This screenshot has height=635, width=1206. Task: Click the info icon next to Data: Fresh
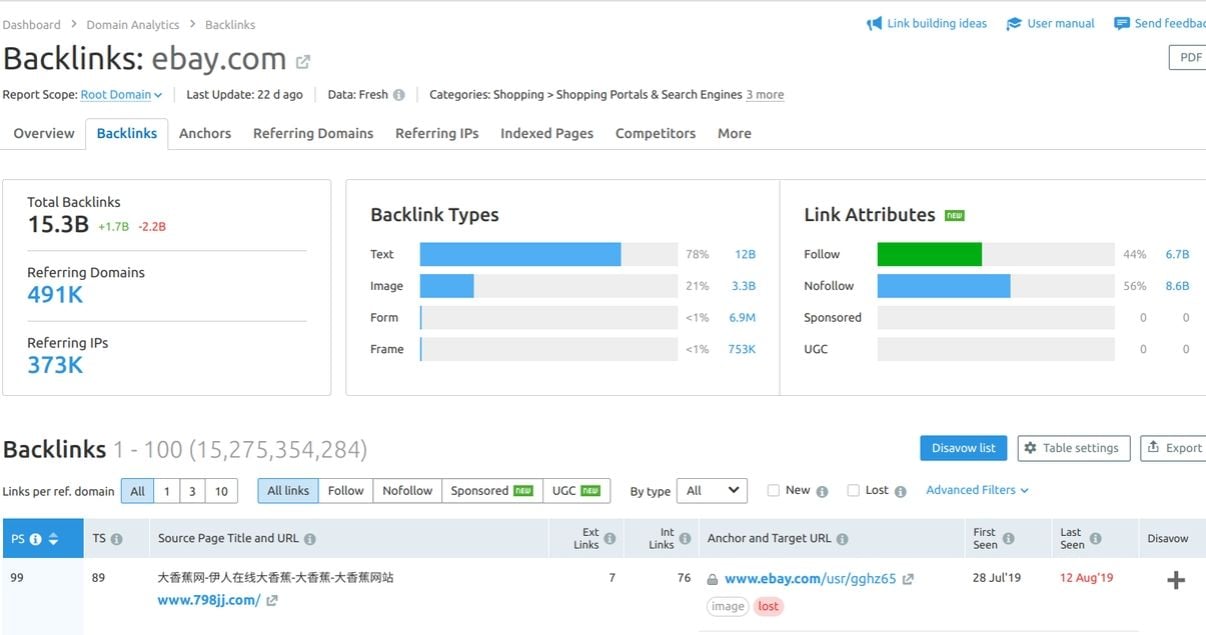(399, 95)
